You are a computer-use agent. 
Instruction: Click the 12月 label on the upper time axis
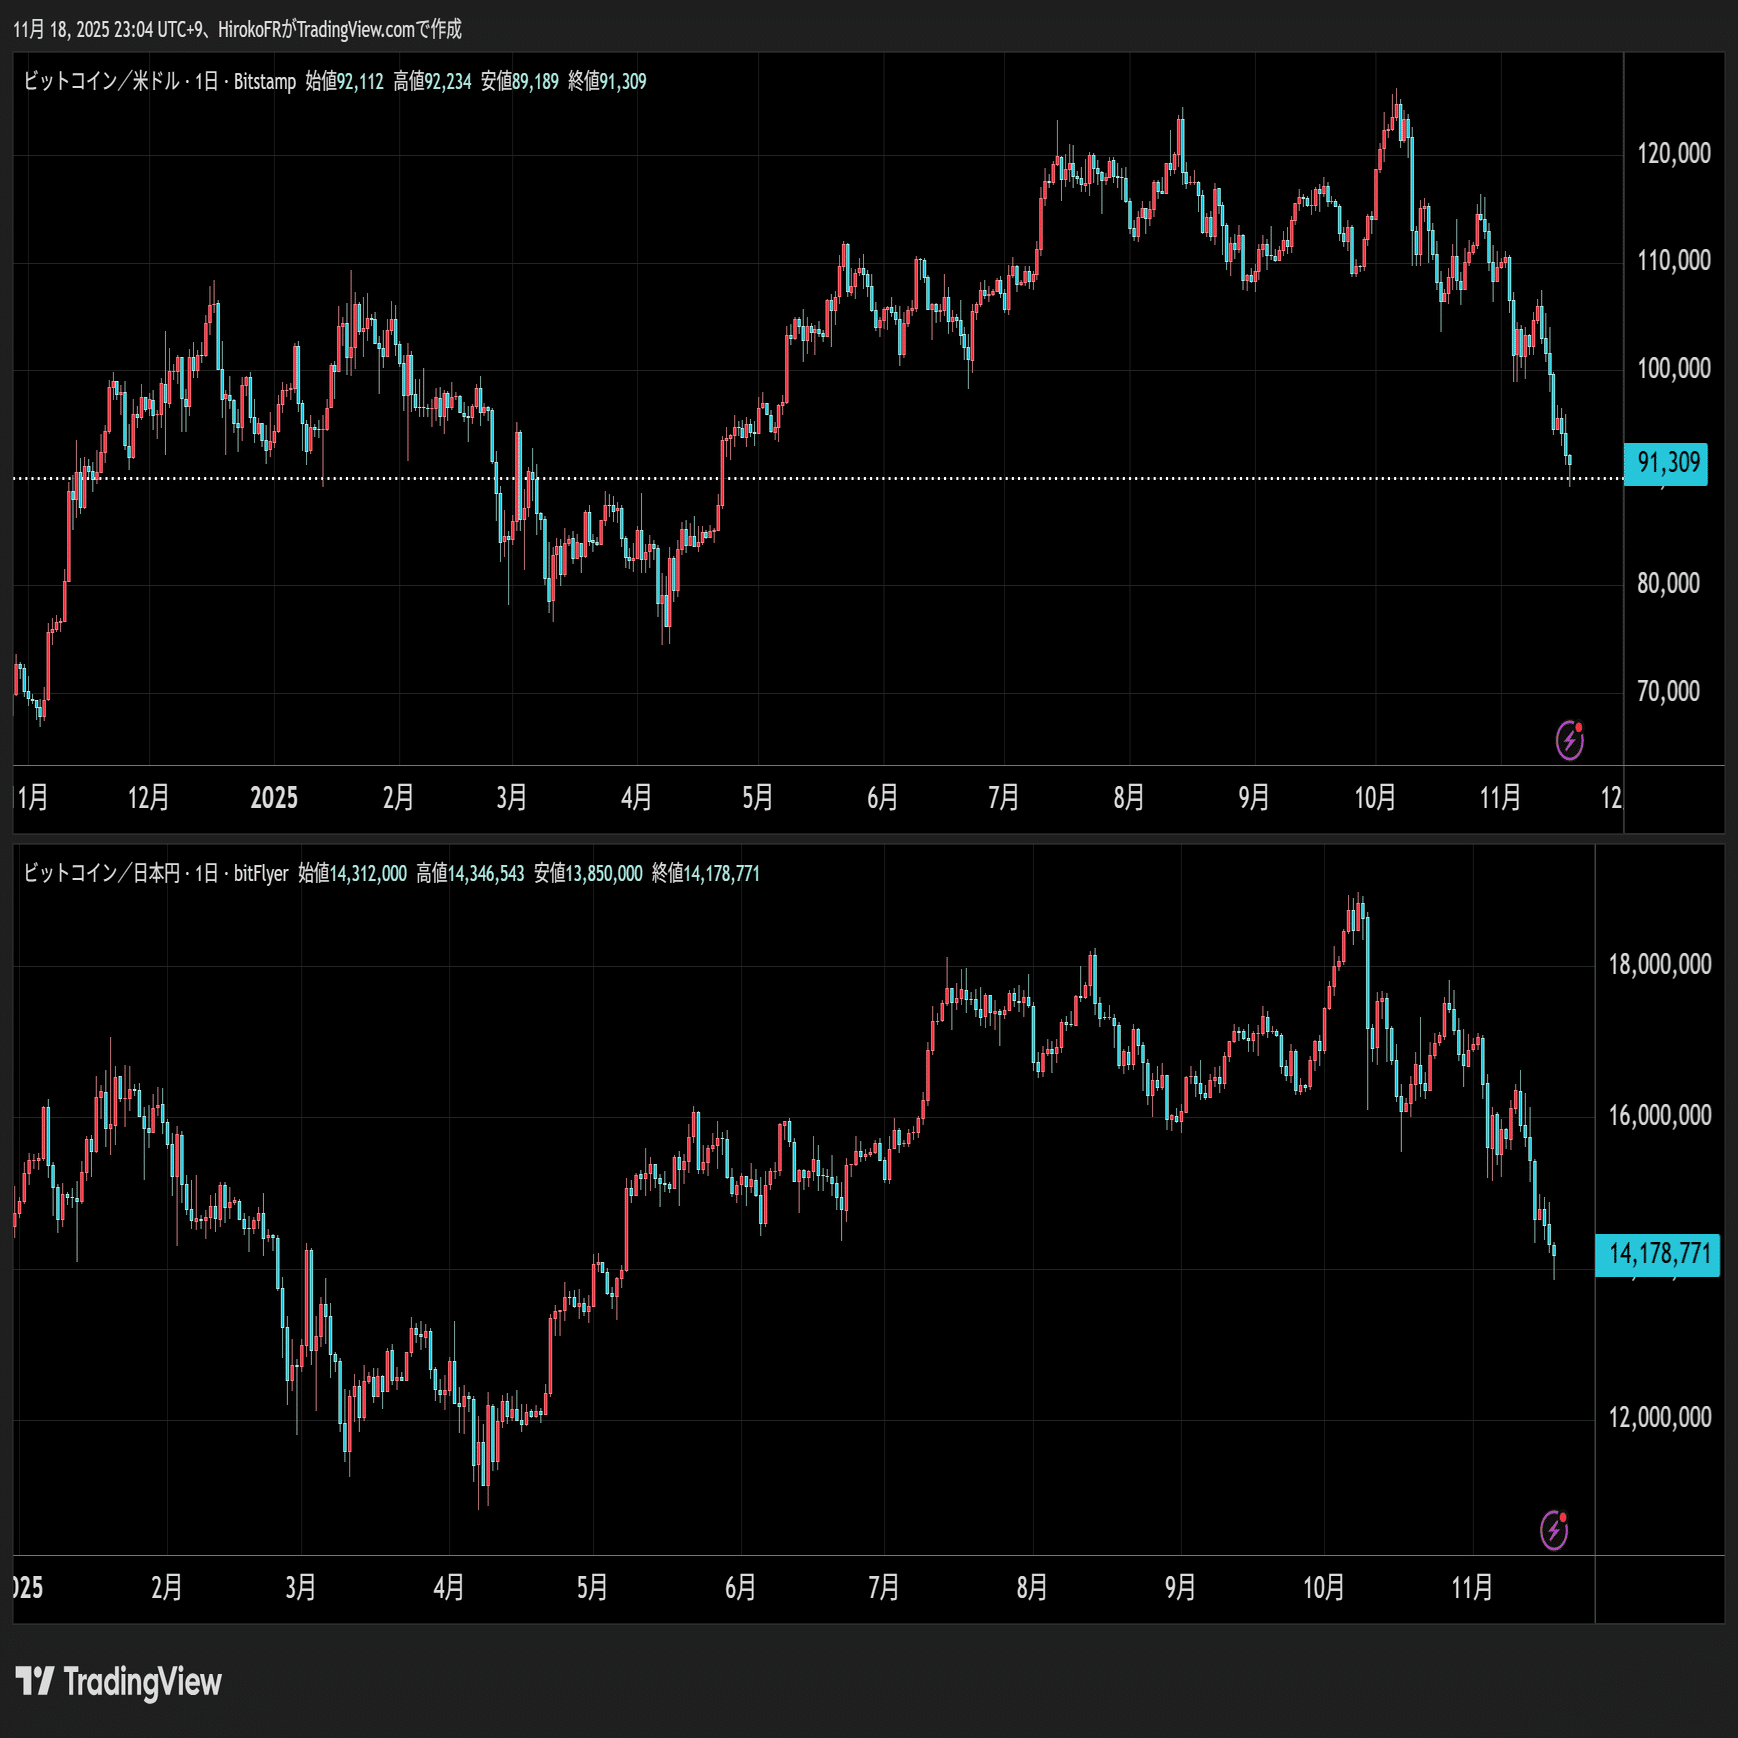click(148, 797)
